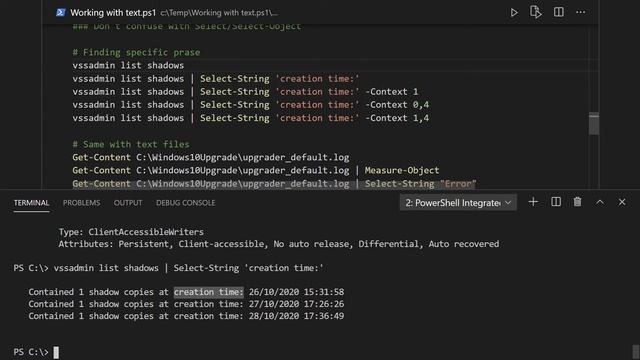
Task: Click the 'Attributes: Persistent' terminal line
Action: 279,244
